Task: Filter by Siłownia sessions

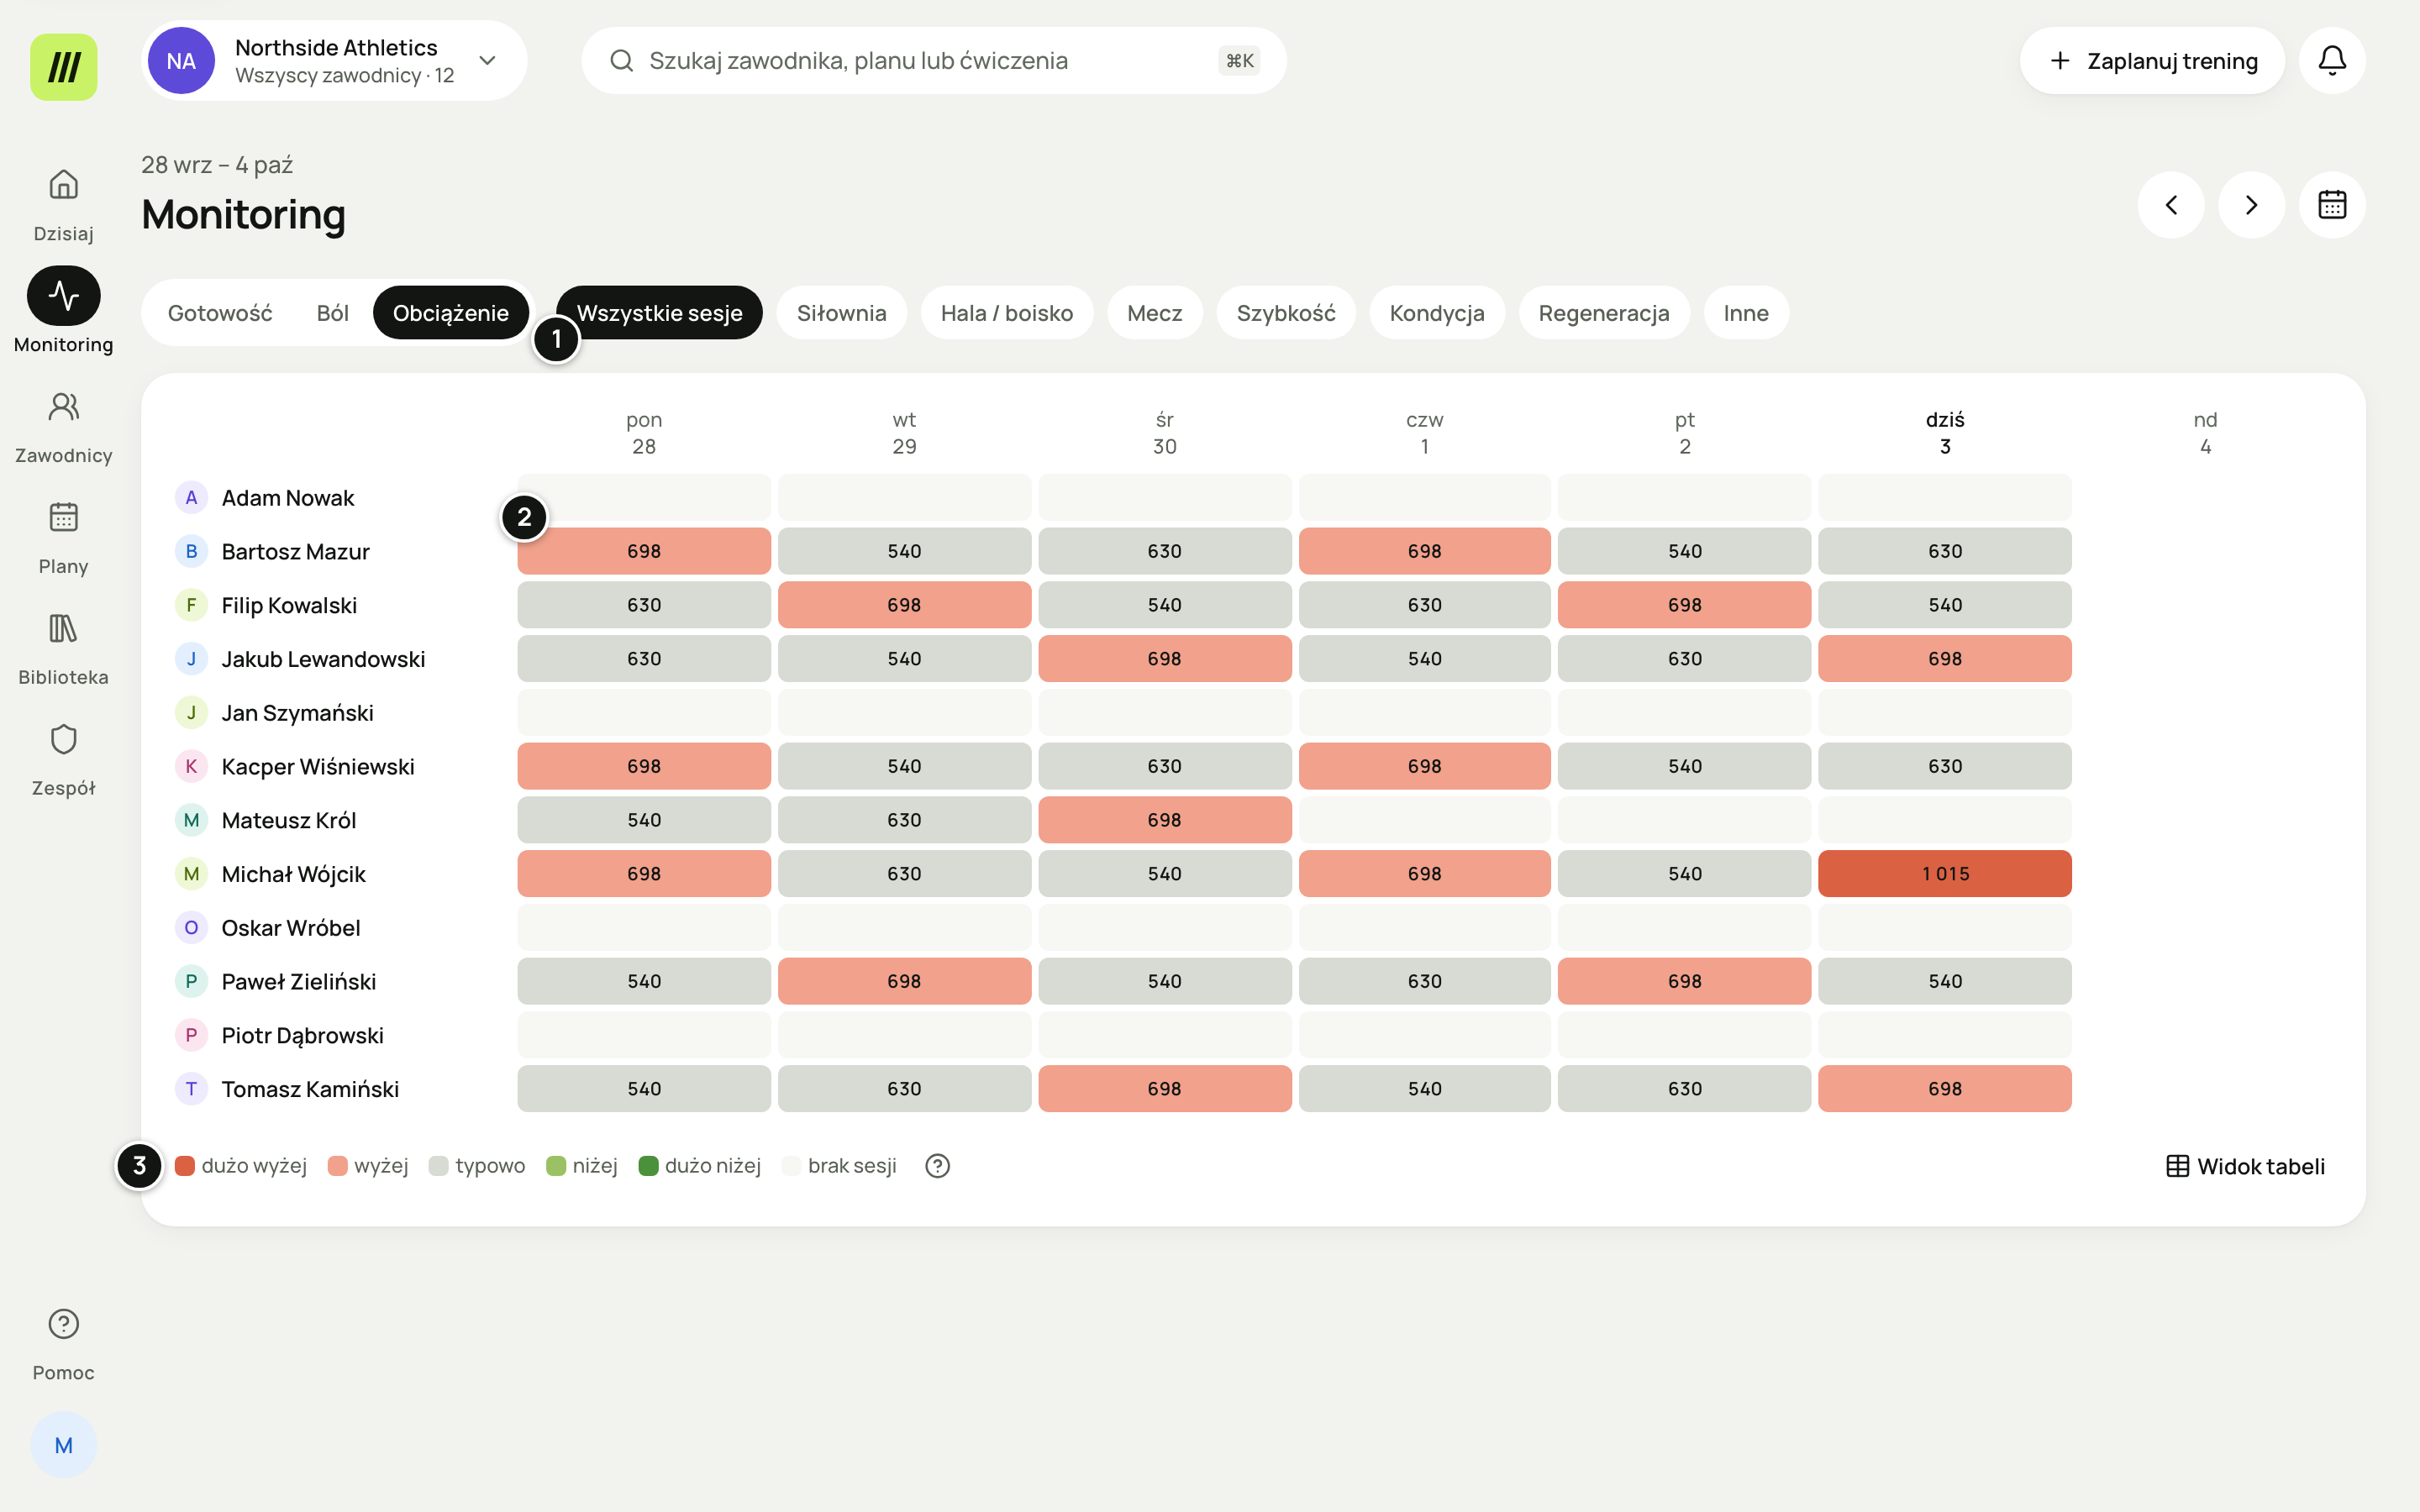Action: 841,313
